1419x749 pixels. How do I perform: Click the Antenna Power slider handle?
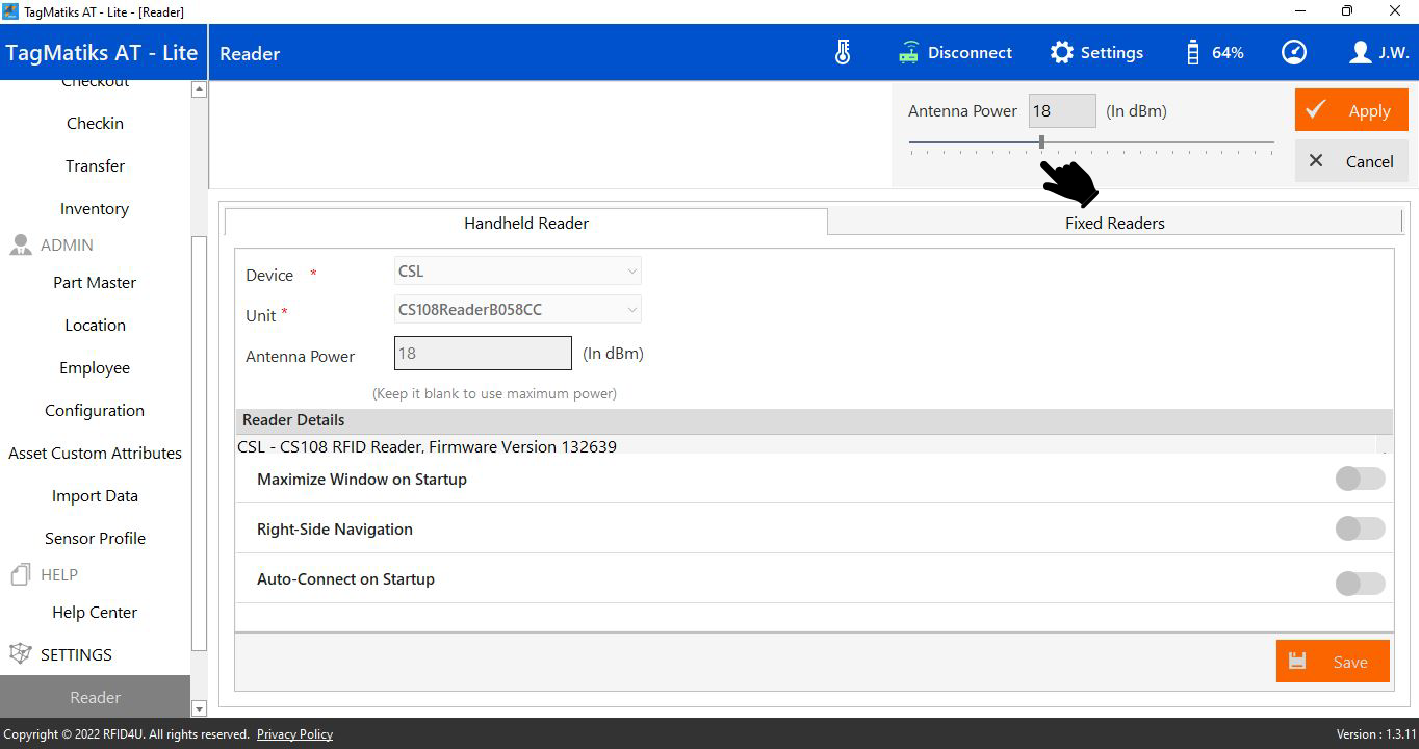click(x=1041, y=142)
